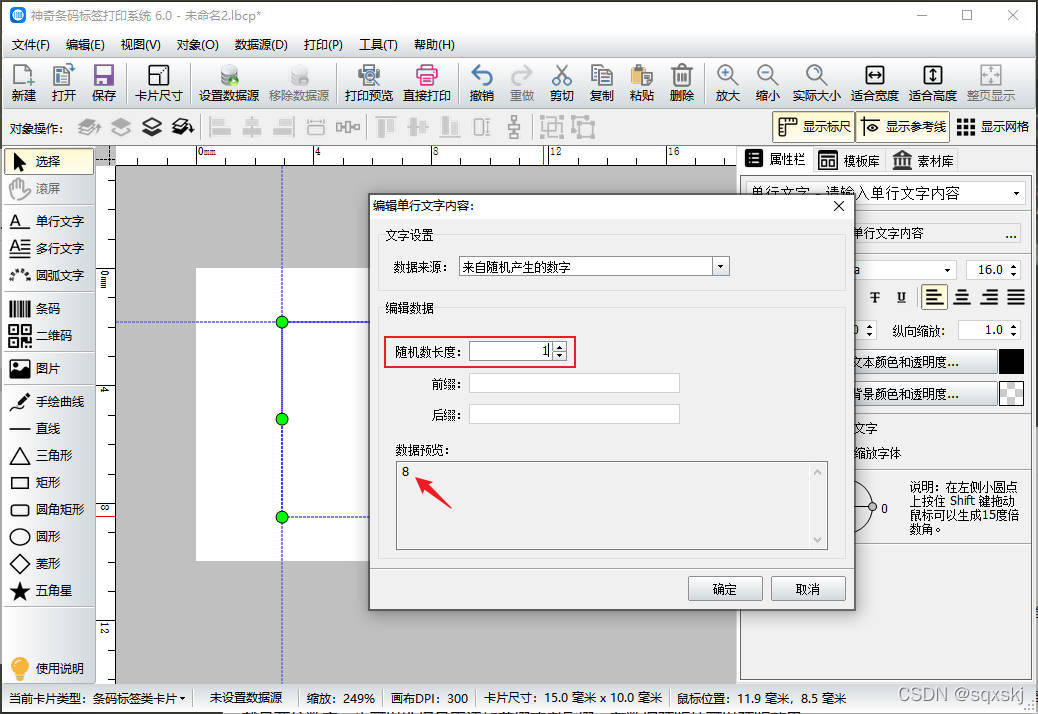Save the label with the 保存 icon

pos(104,83)
